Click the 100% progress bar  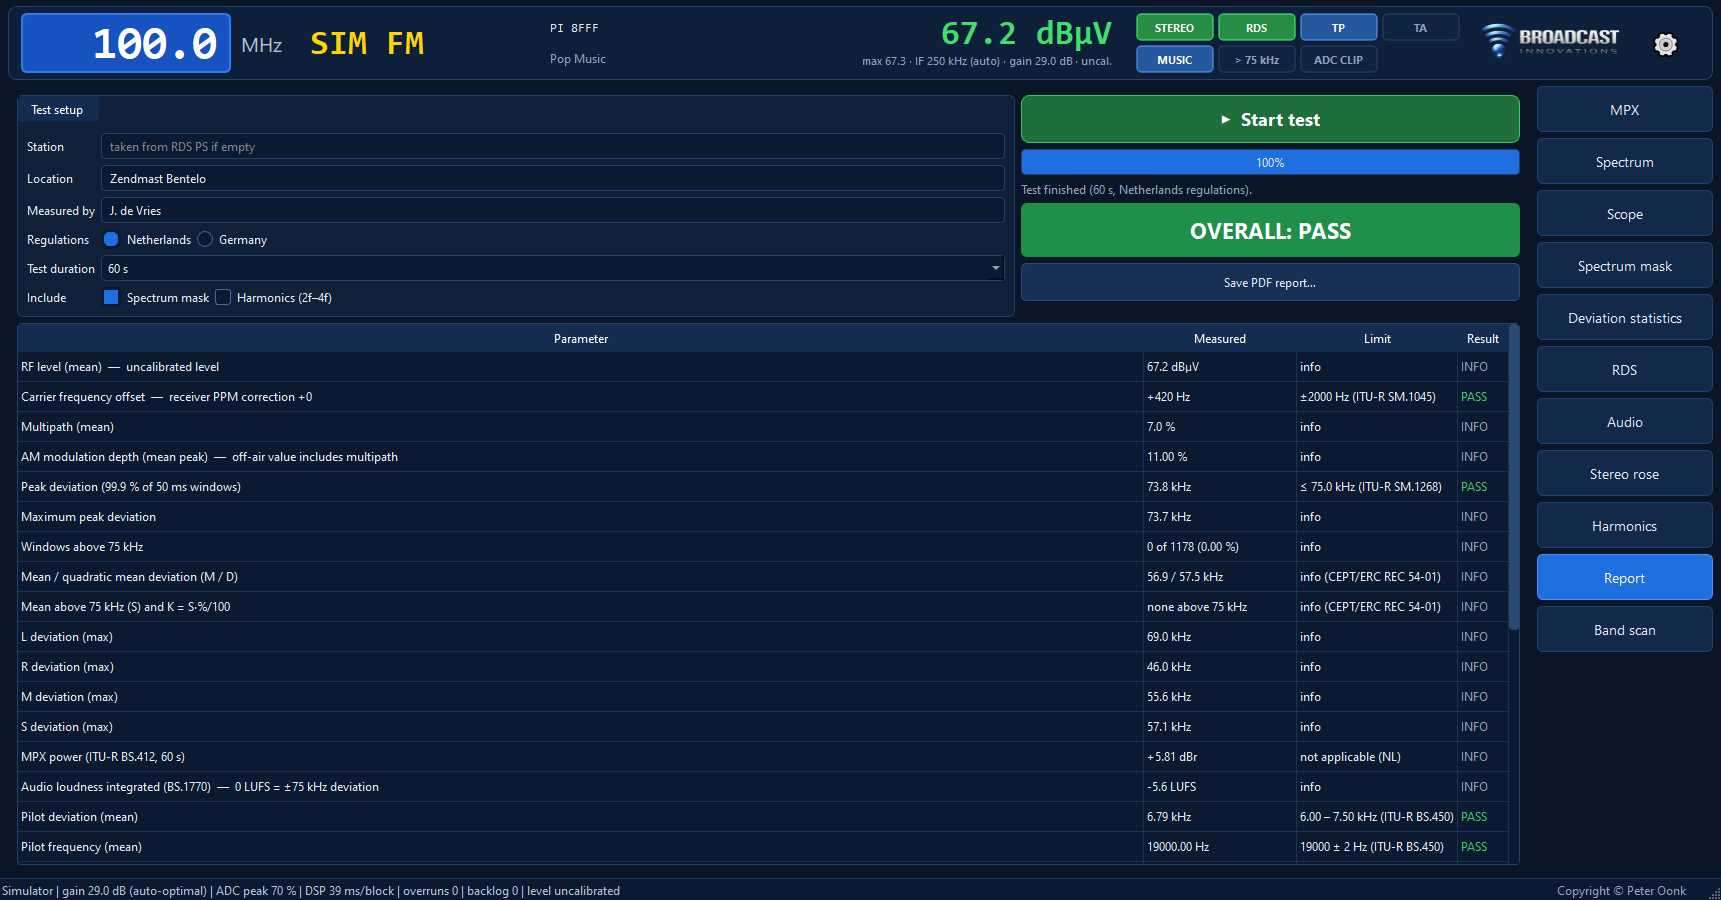[x=1270, y=162]
